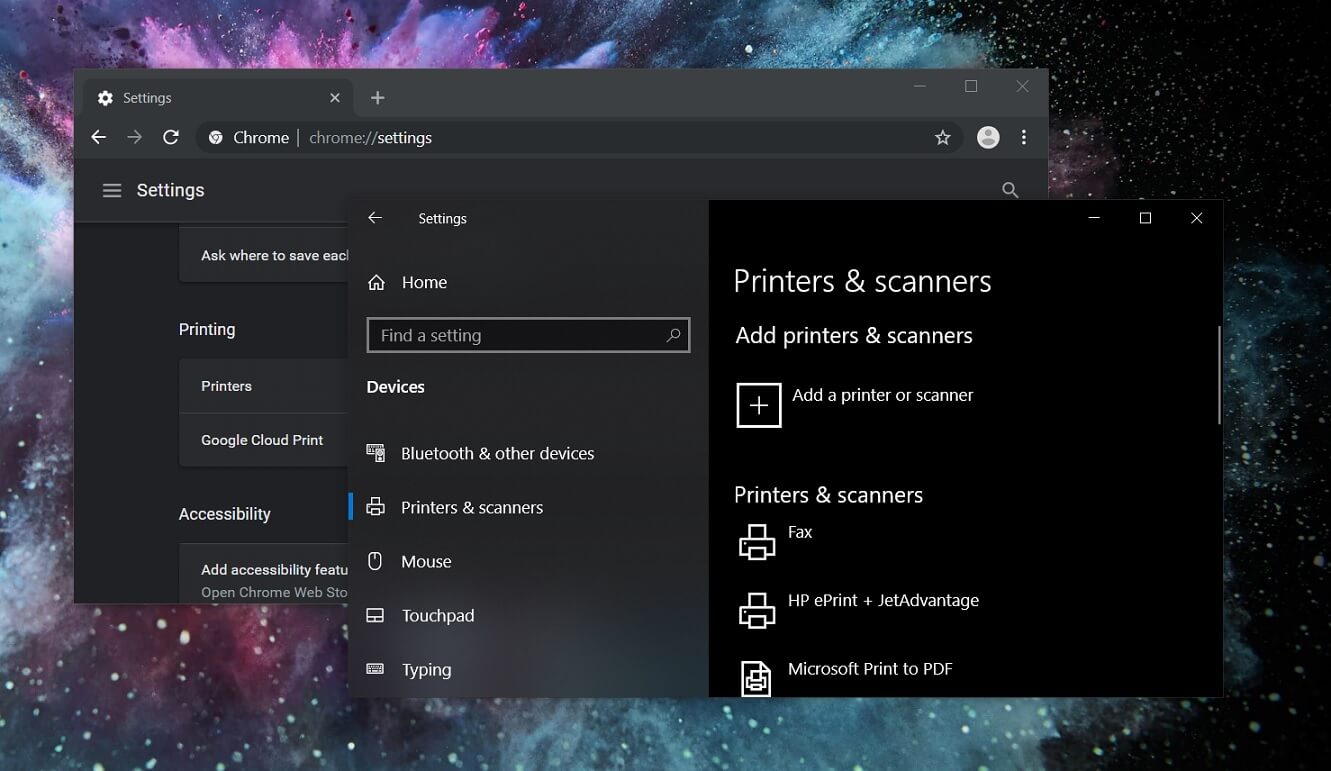Open Touchpad settings
This screenshot has height=771, width=1331.
(437, 615)
